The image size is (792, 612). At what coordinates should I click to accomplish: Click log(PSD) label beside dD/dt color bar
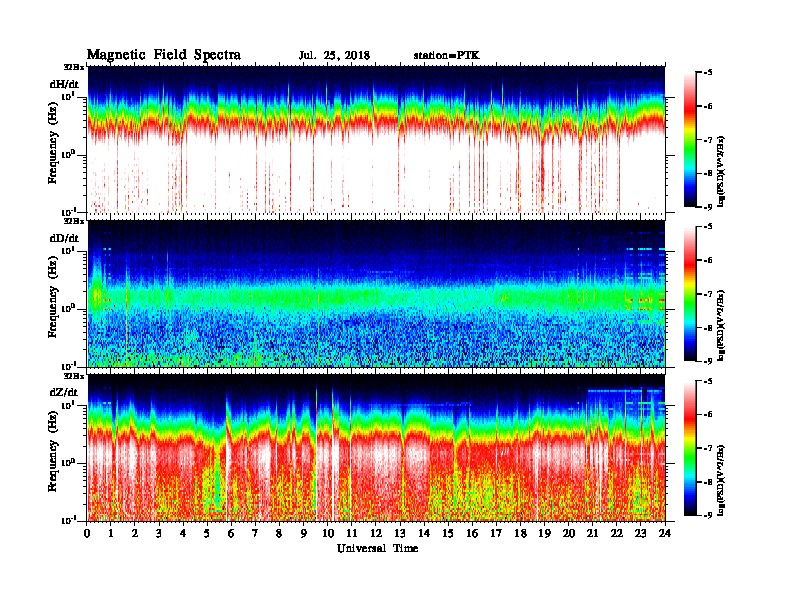coord(722,325)
